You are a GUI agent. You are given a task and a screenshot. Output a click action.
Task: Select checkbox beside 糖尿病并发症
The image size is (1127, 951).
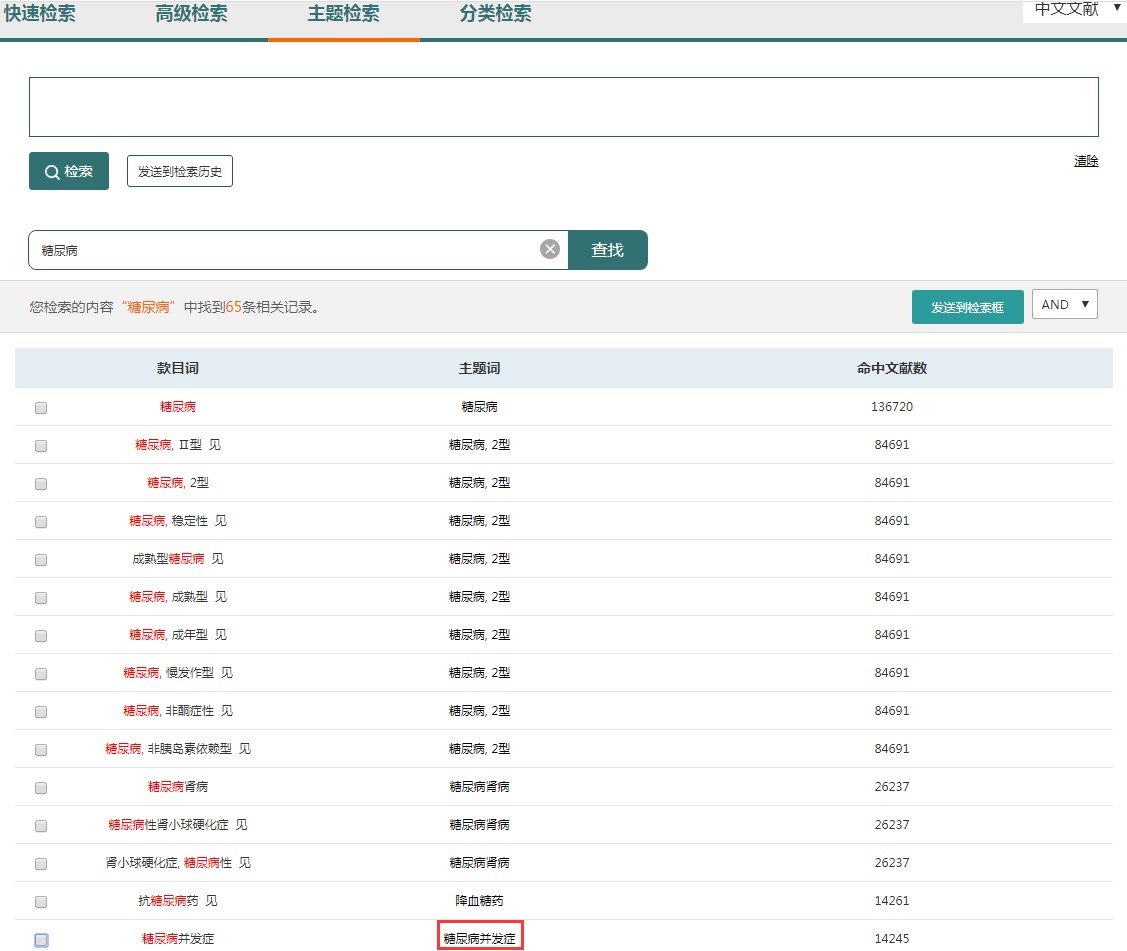[41, 940]
